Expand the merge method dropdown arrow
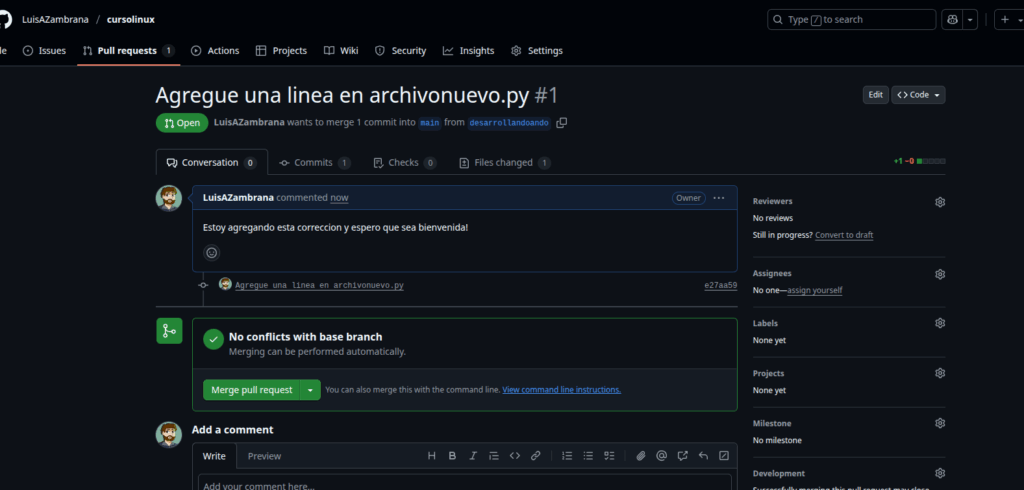 point(311,390)
